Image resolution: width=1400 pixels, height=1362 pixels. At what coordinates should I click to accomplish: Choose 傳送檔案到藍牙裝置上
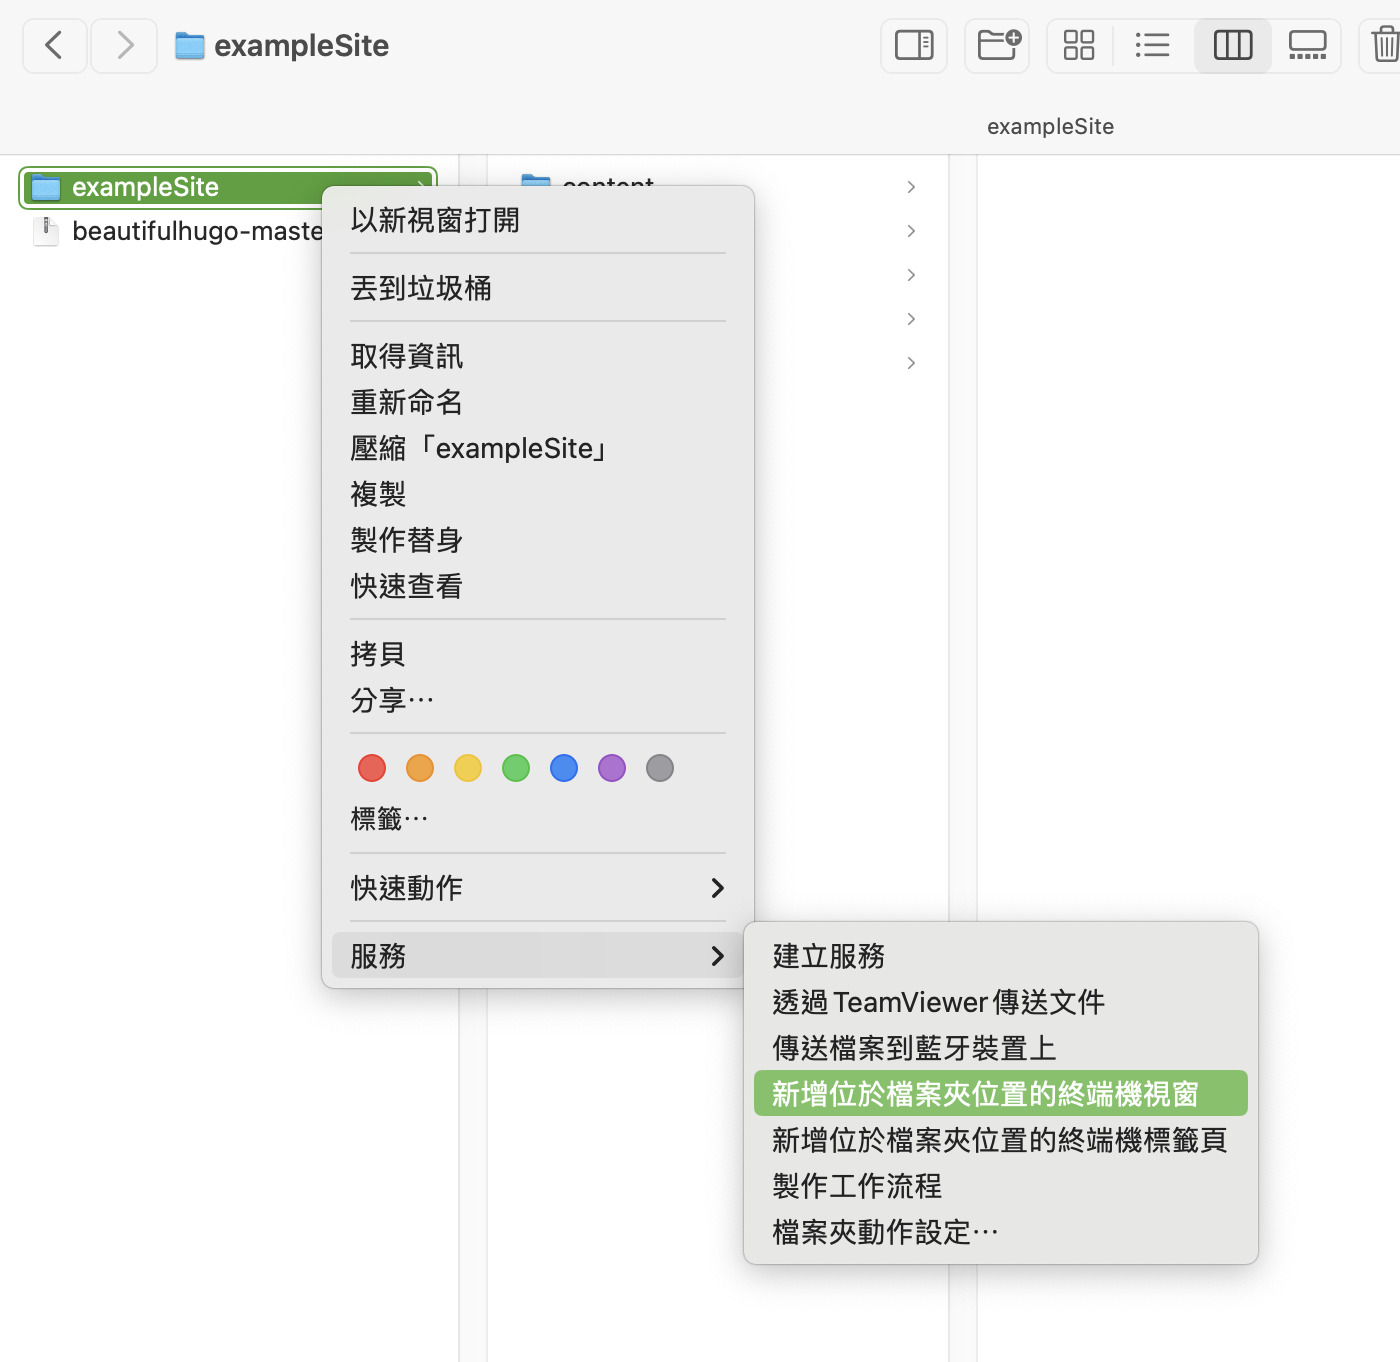[x=1001, y=1048]
